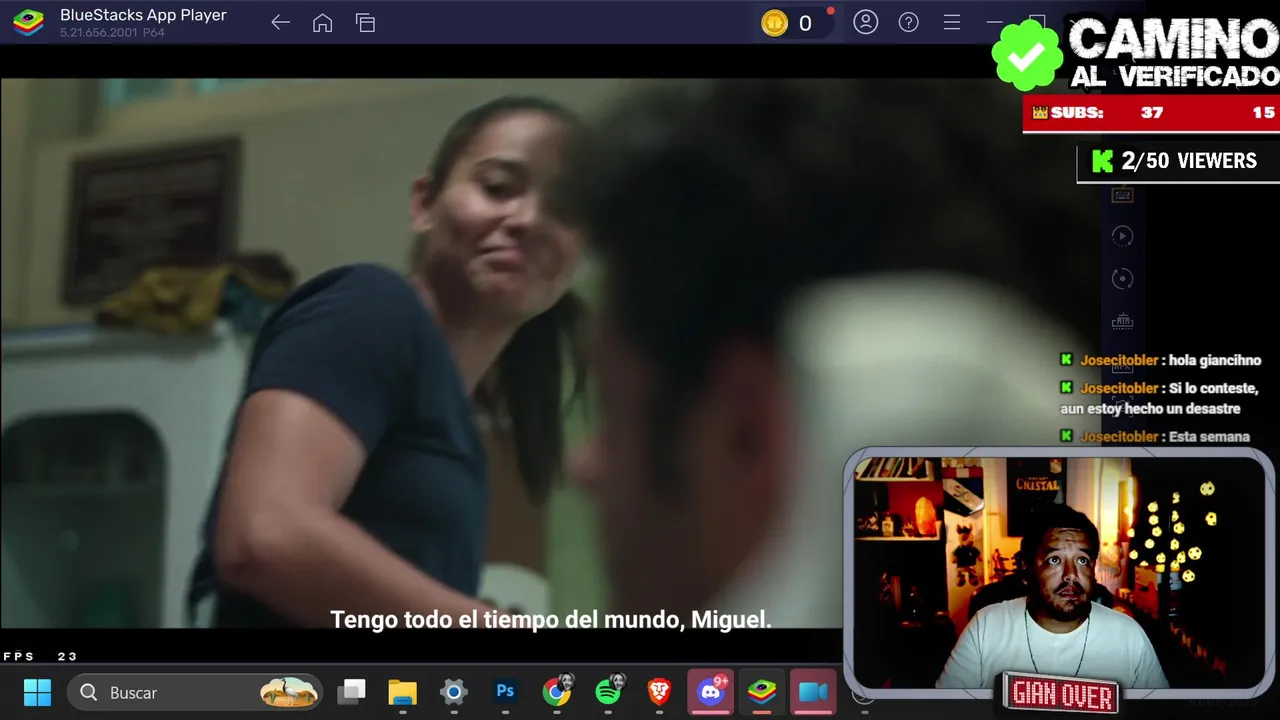Click the subtitle 'Tengo todo el tiempo del mundo, Miguel.'
Screen dimensions: 1280x720
click(x=551, y=620)
